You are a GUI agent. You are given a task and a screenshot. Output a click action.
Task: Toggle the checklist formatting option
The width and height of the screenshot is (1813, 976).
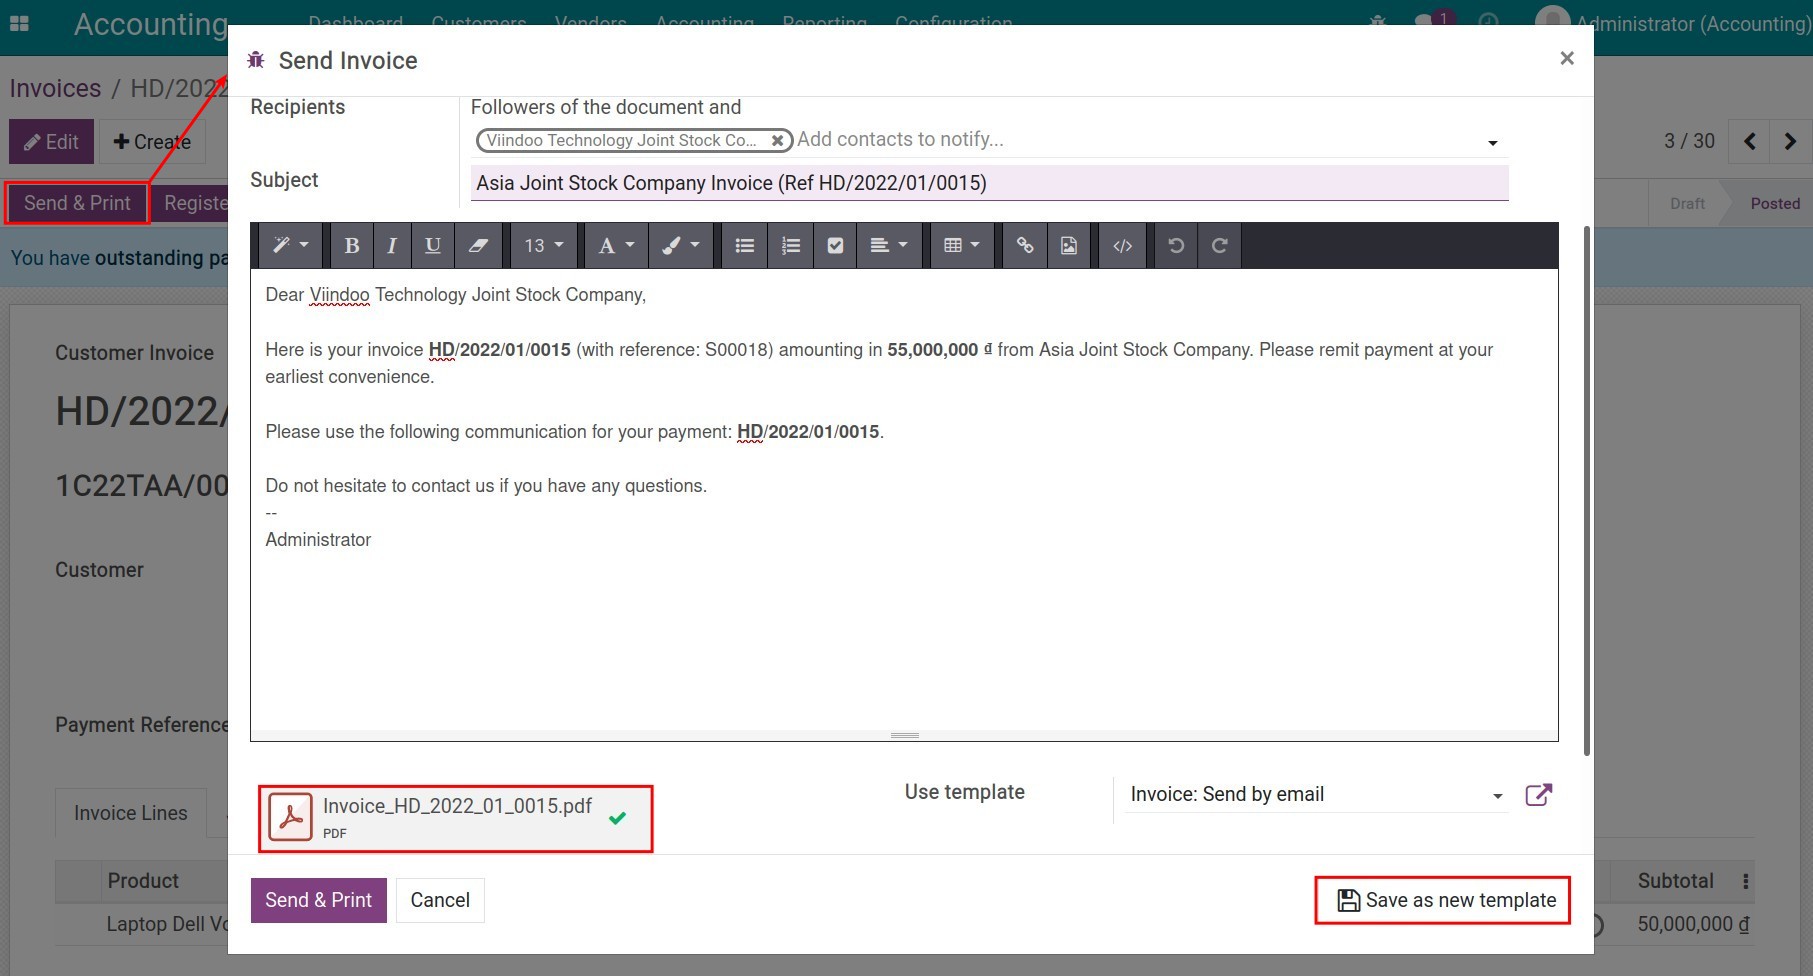pos(834,245)
